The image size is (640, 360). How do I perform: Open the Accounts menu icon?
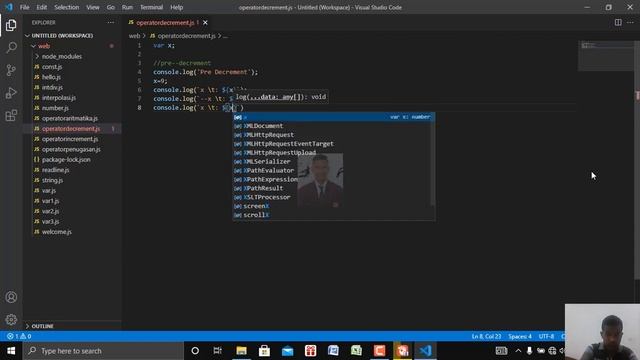[11, 297]
